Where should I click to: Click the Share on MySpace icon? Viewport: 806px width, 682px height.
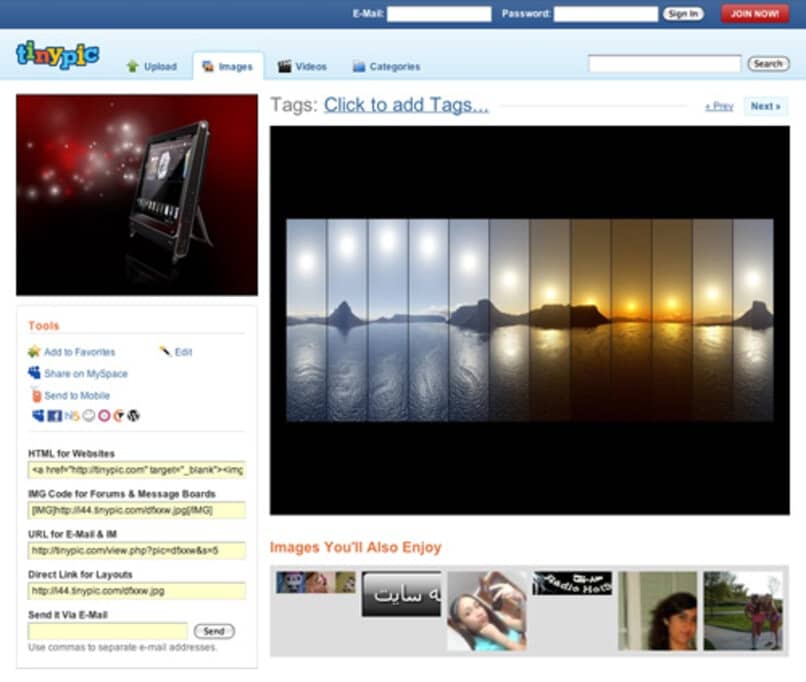coord(34,372)
